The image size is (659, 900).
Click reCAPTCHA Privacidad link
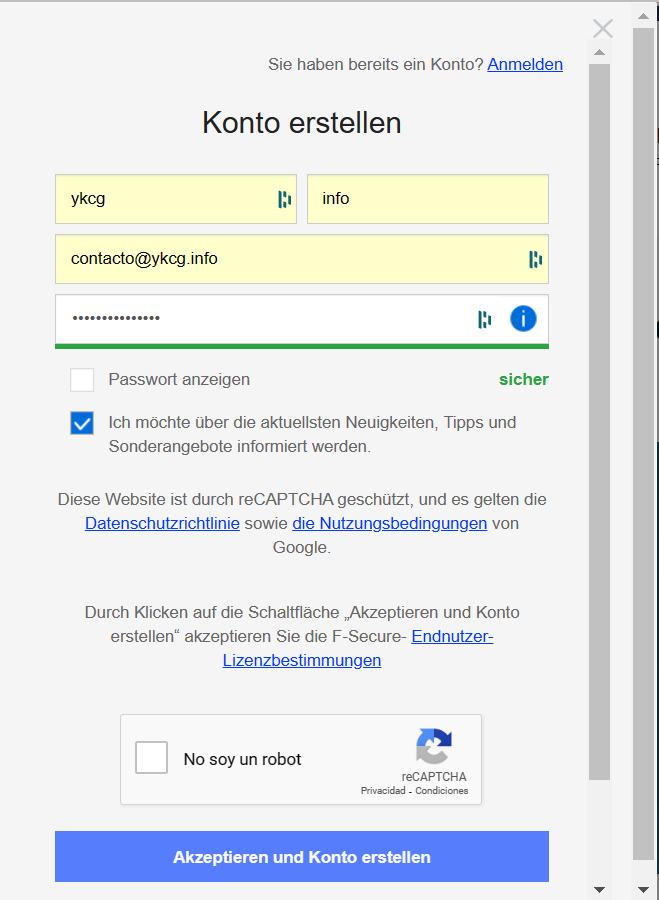tap(383, 791)
